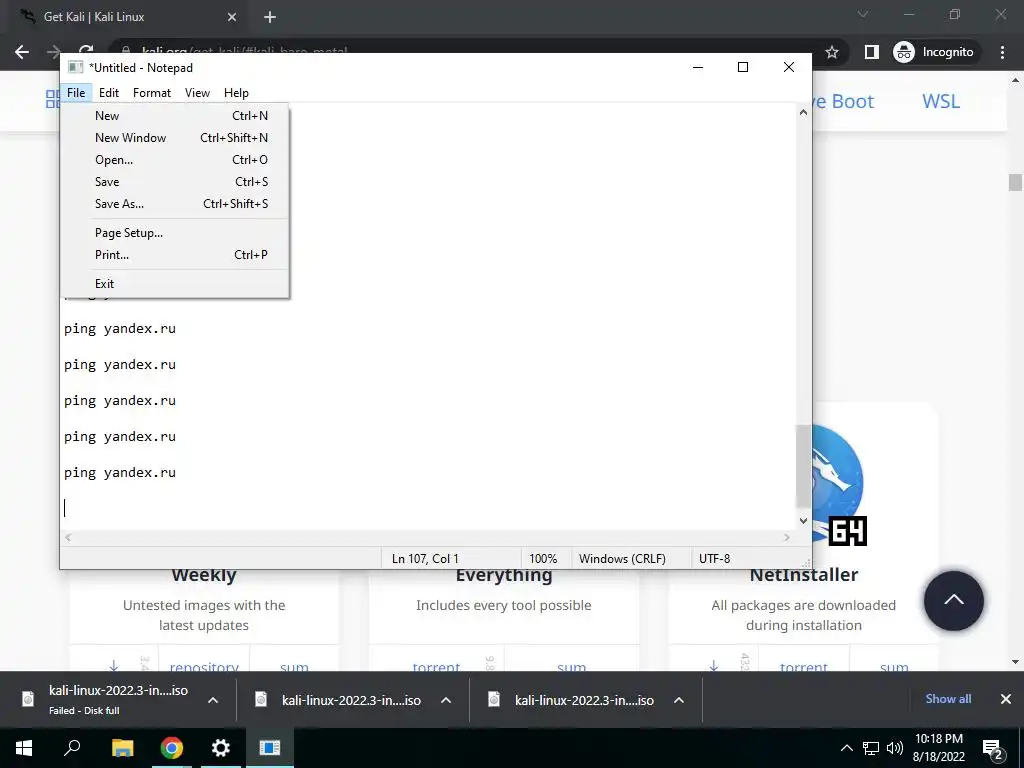Click Save in the File menu
This screenshot has width=1024, height=768.
174,182
